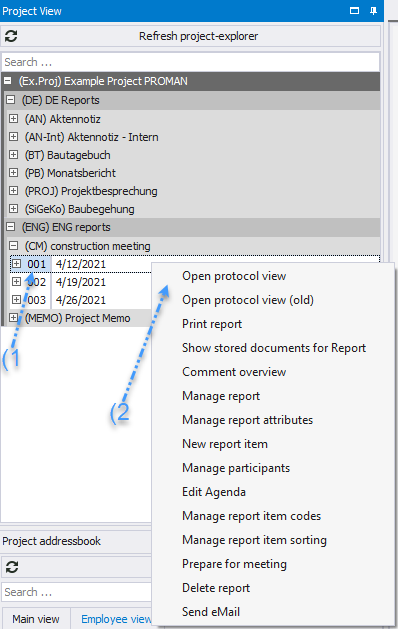The height and width of the screenshot is (629, 398).
Task: Focus the addressbook Search field
Action: pos(76,592)
